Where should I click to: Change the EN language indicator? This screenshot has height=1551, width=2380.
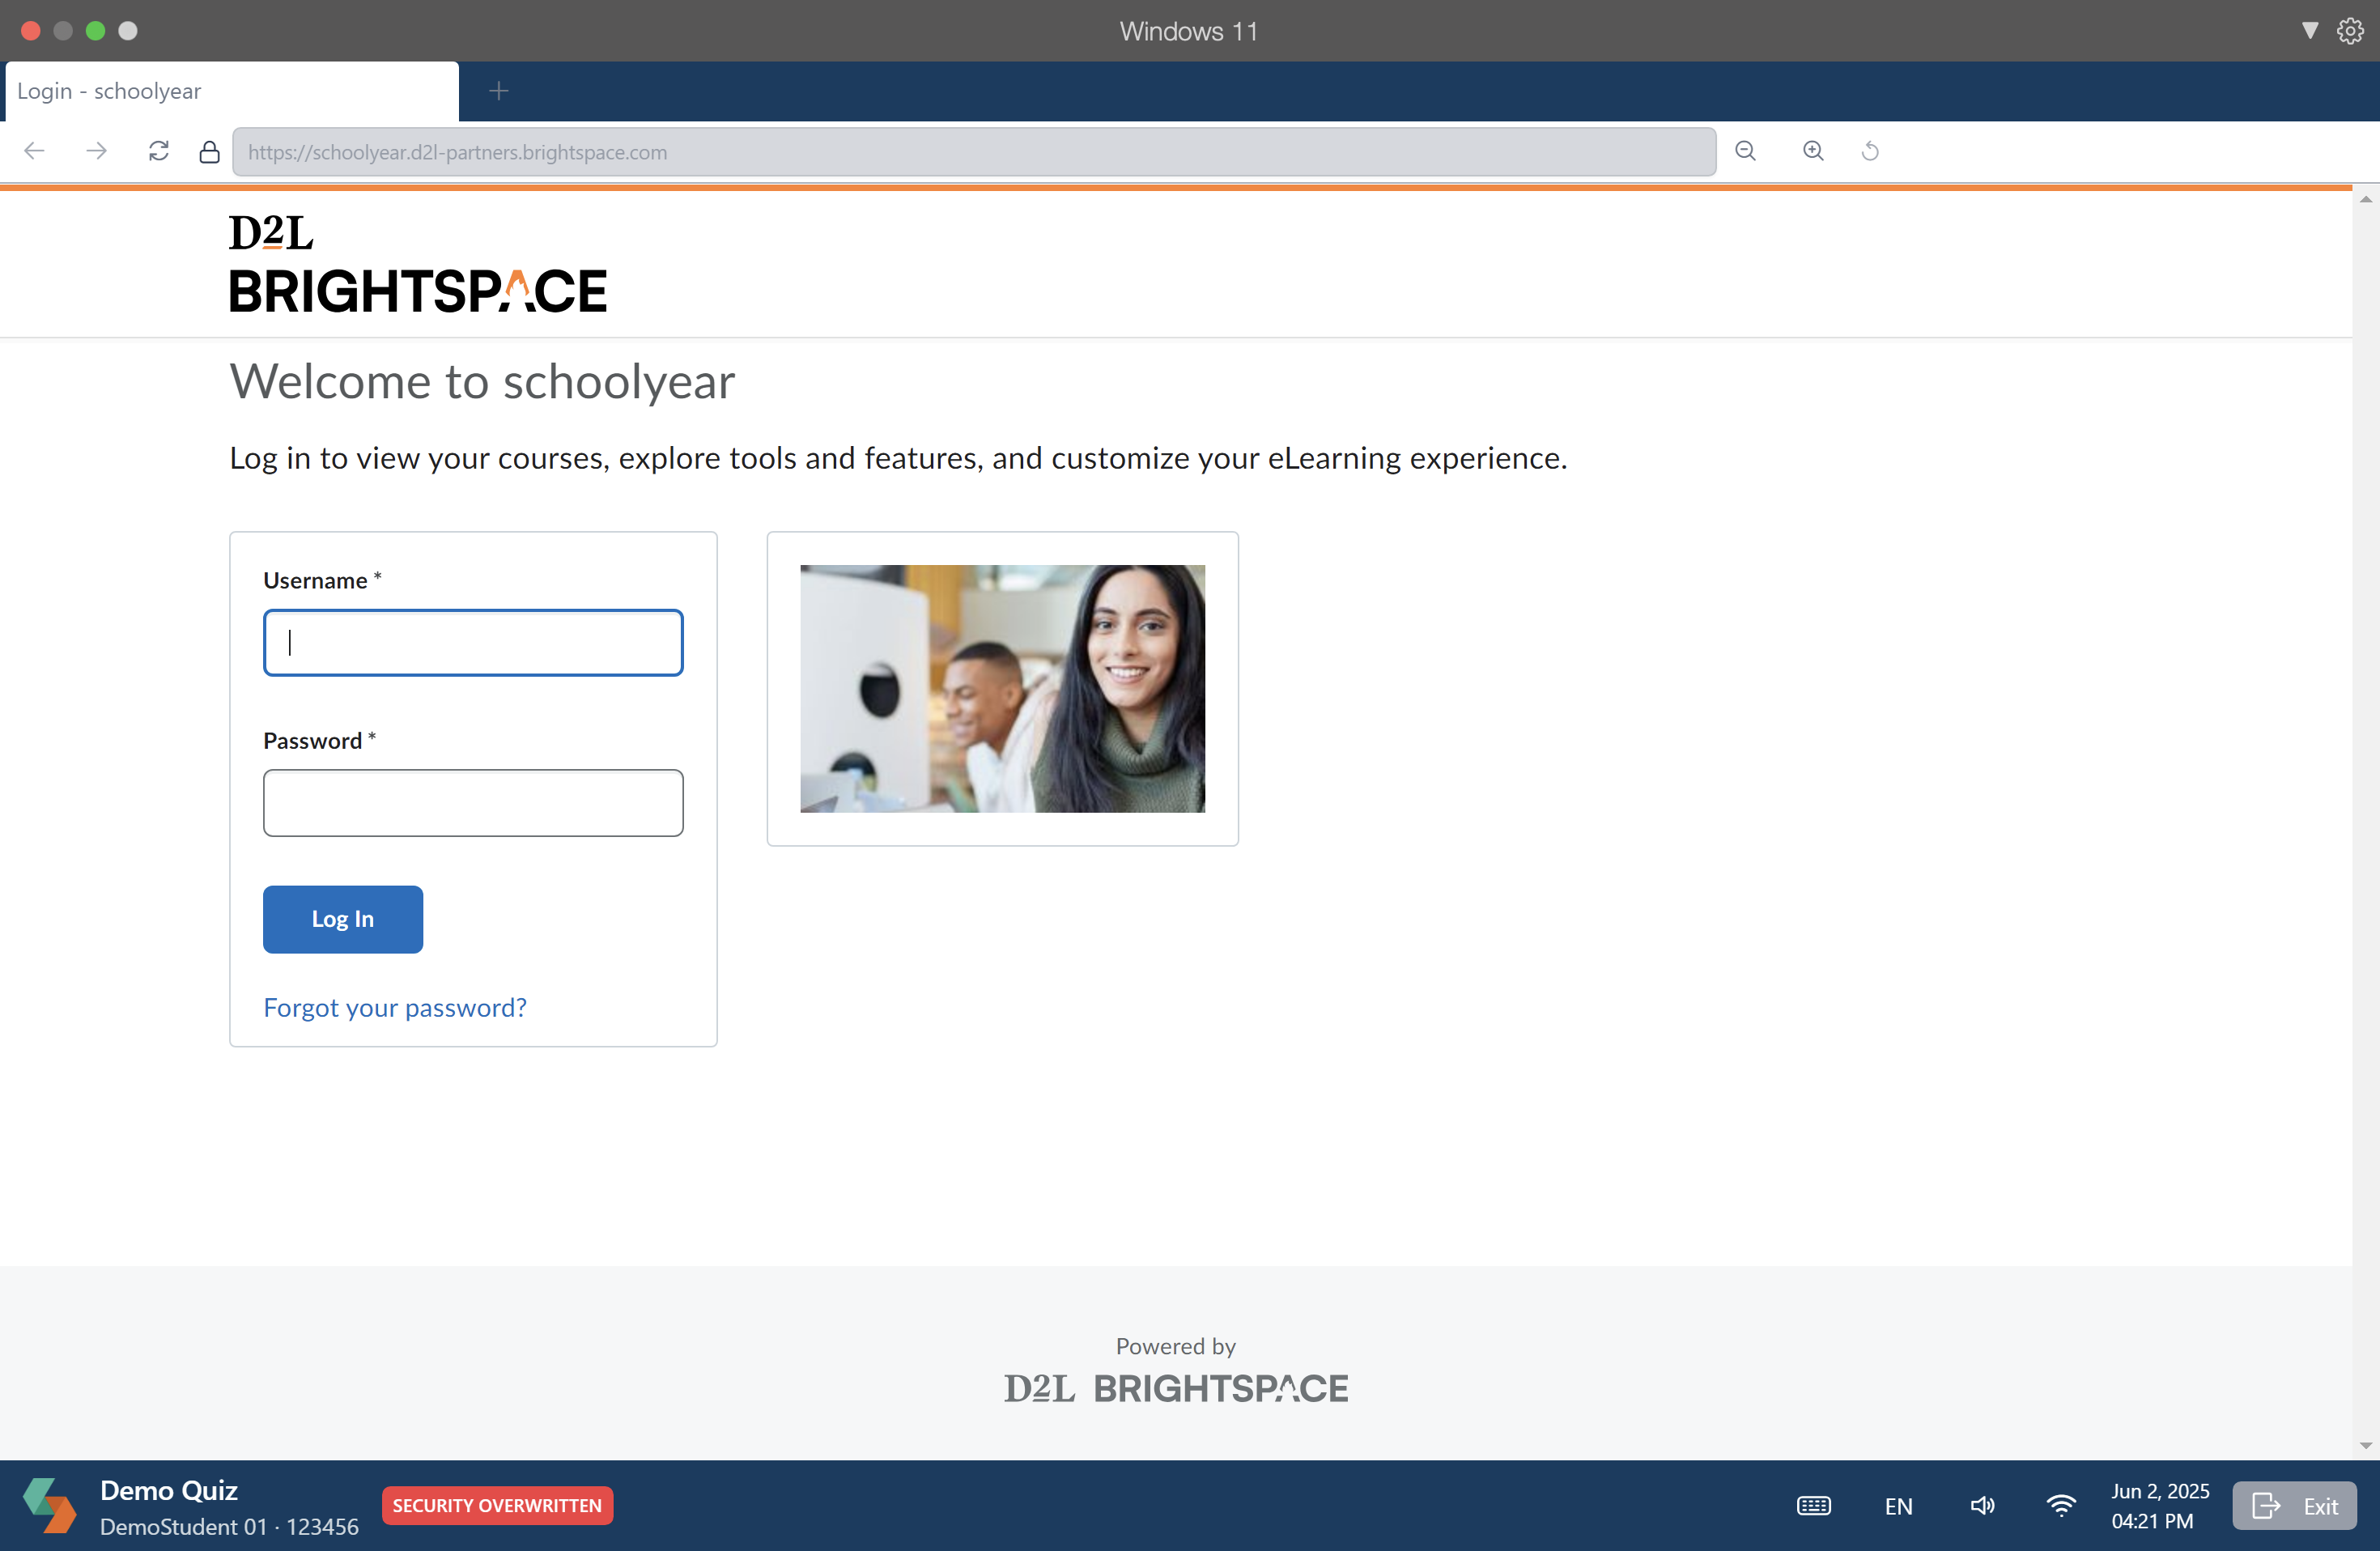click(x=1898, y=1506)
